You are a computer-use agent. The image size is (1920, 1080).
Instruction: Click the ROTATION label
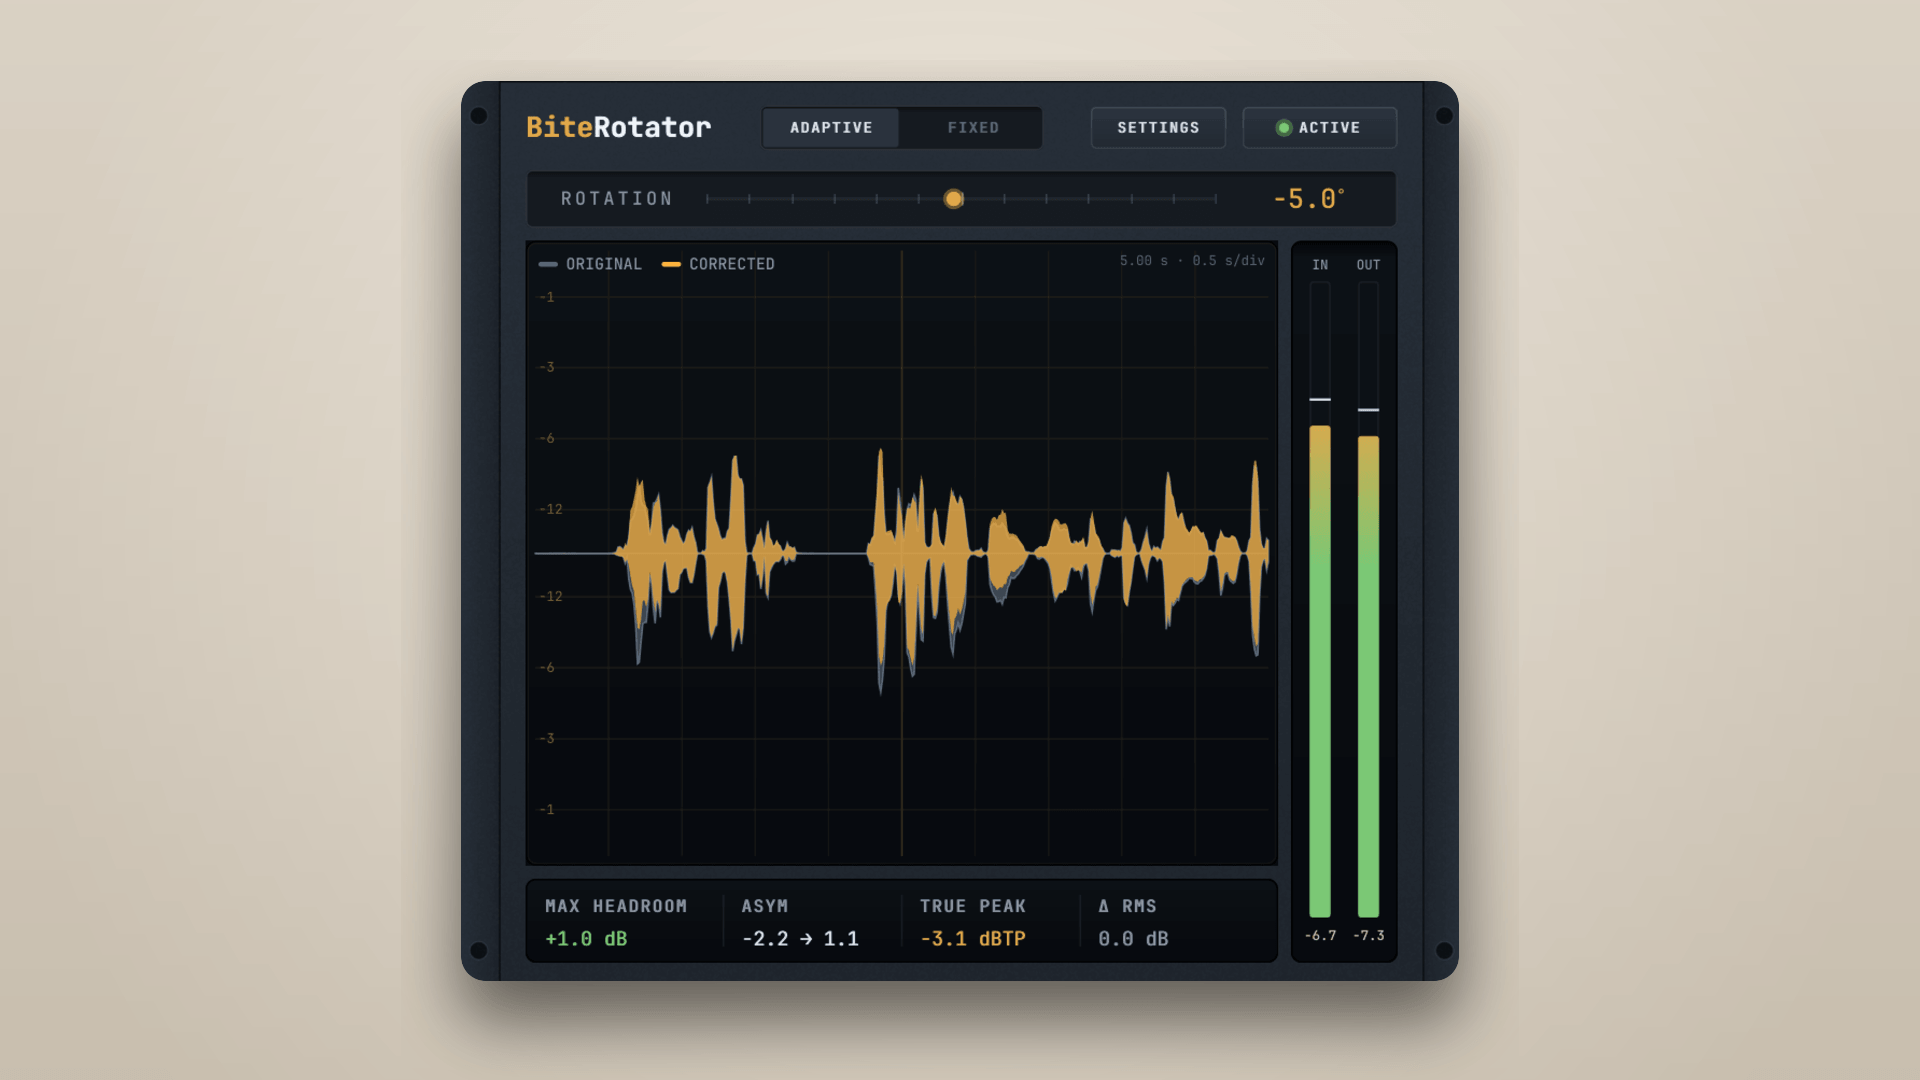click(617, 199)
